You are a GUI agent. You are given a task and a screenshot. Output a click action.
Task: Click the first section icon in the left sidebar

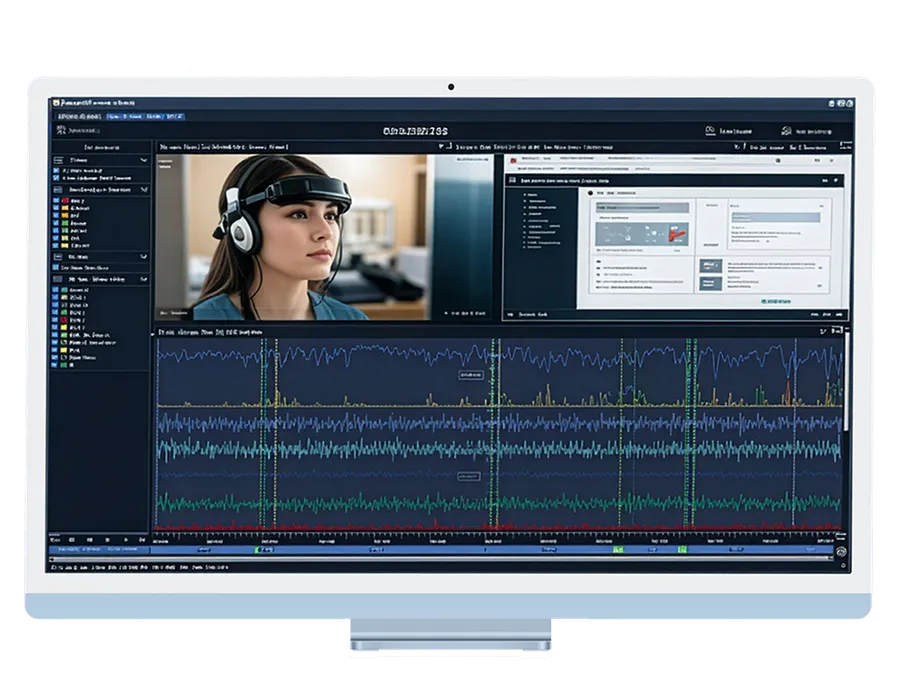57,160
